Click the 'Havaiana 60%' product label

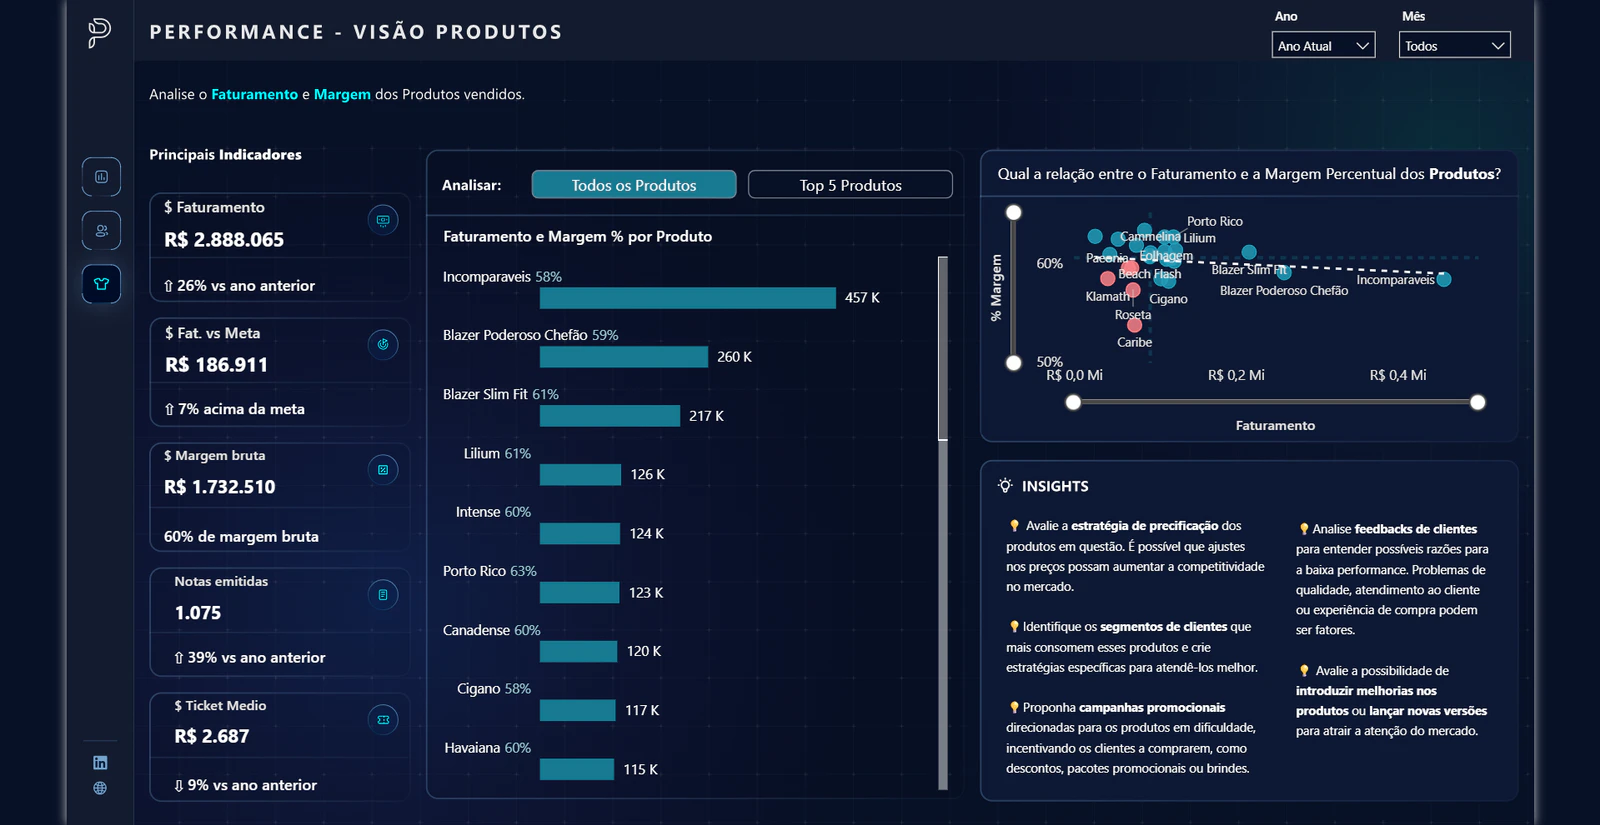pyautogui.click(x=488, y=748)
